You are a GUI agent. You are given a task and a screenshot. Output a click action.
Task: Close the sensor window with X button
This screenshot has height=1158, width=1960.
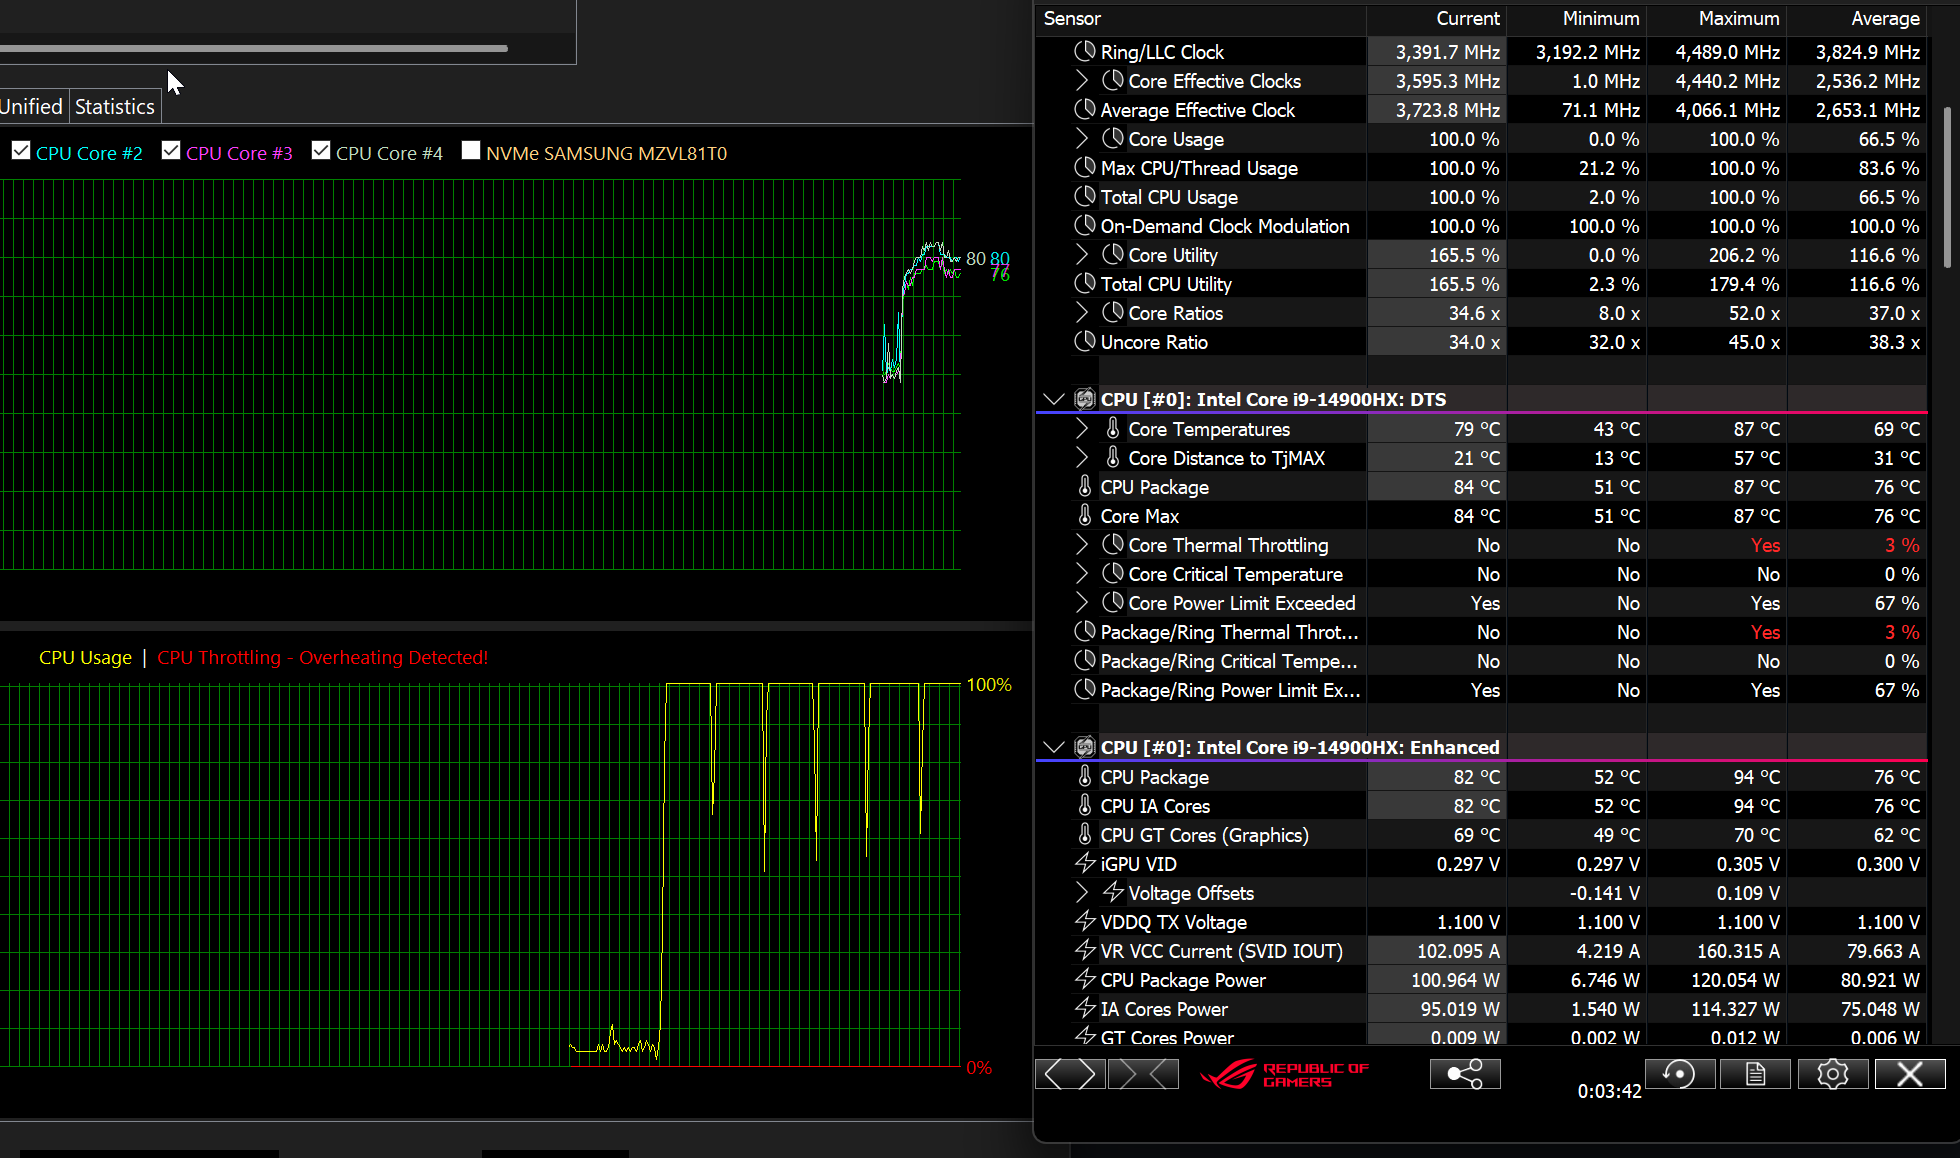[x=1910, y=1074]
